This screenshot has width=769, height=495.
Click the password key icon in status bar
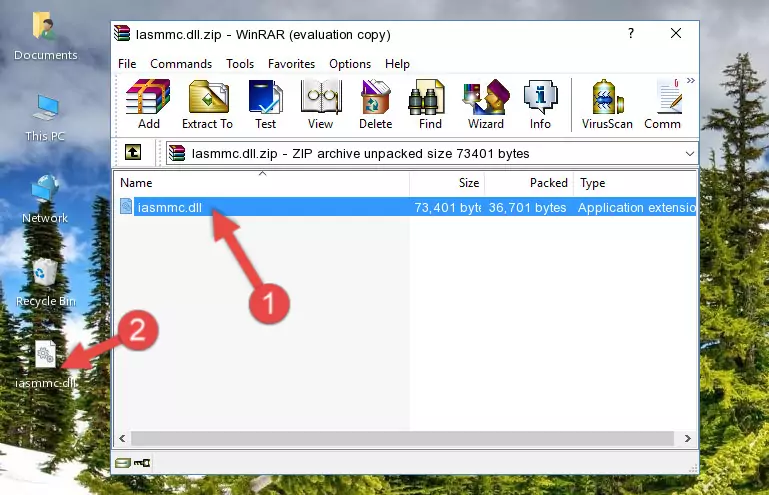142,462
